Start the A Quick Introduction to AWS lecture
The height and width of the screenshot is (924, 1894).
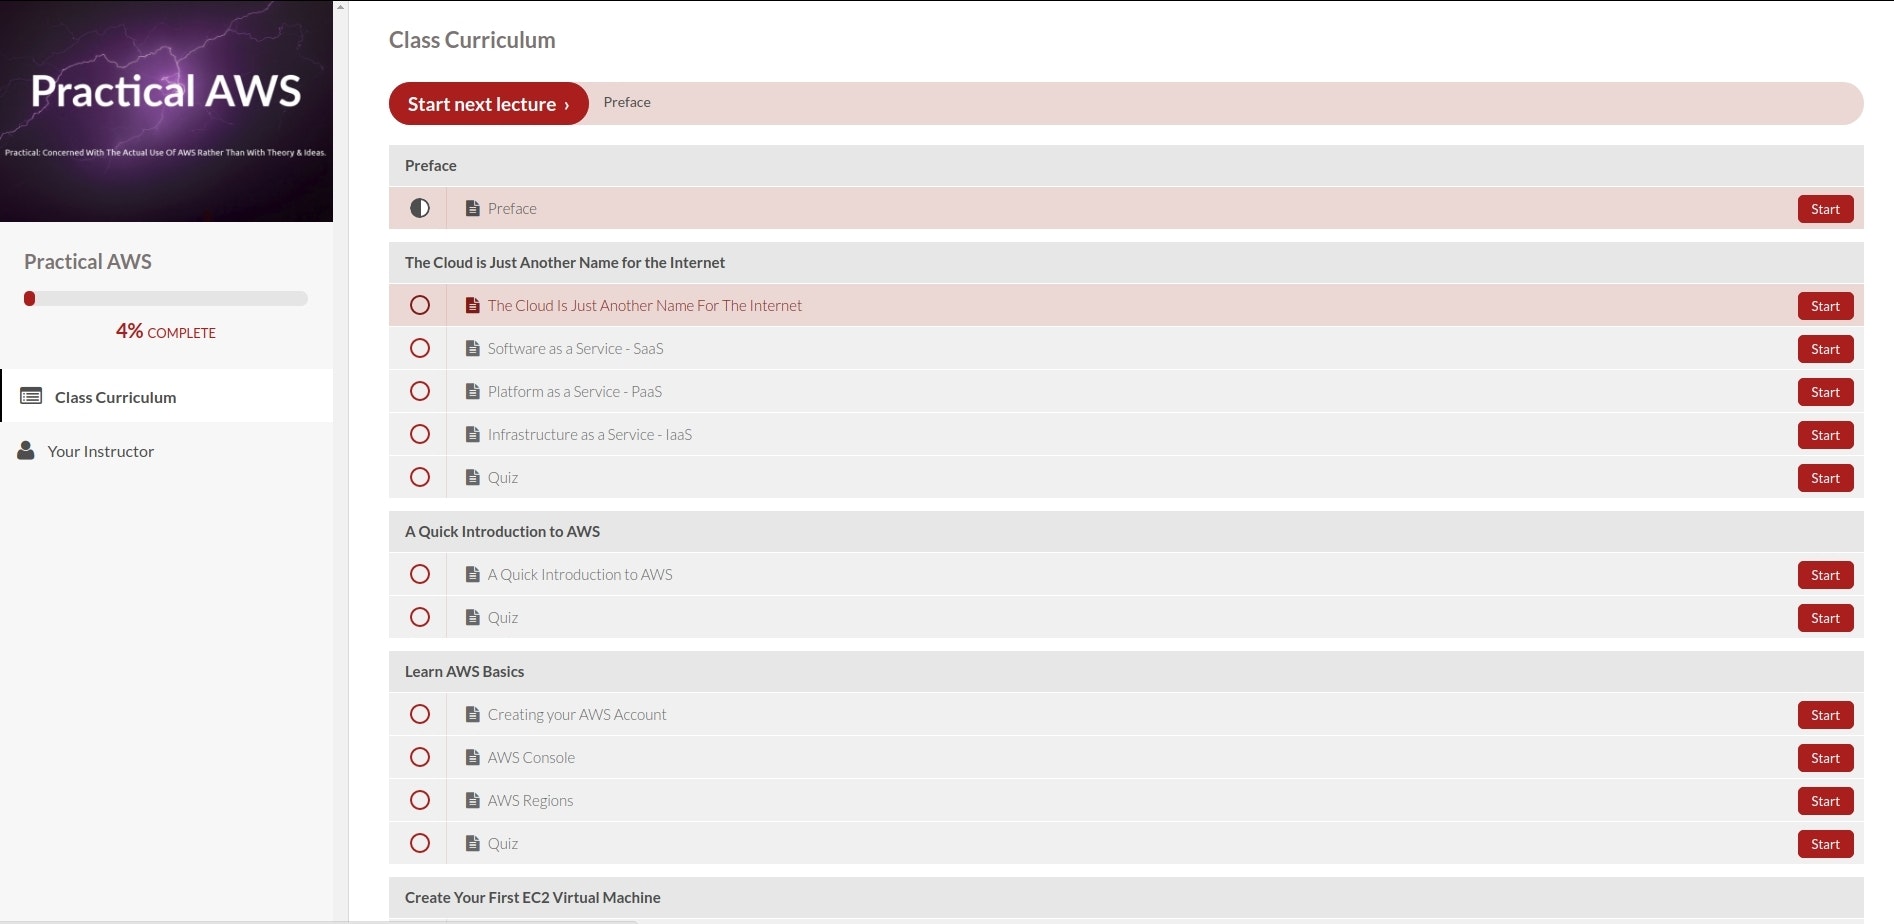pyautogui.click(x=1825, y=575)
